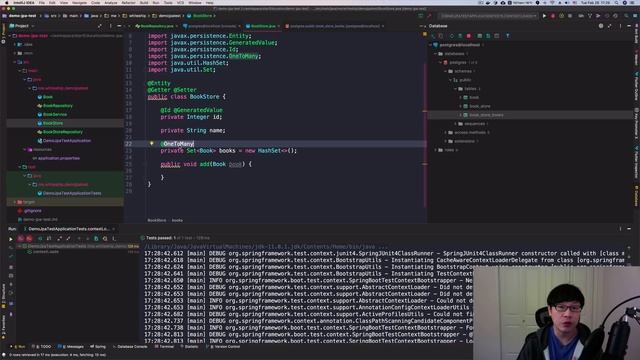
Task: Expand the sequences folder in Database tree
Action: 456,124
